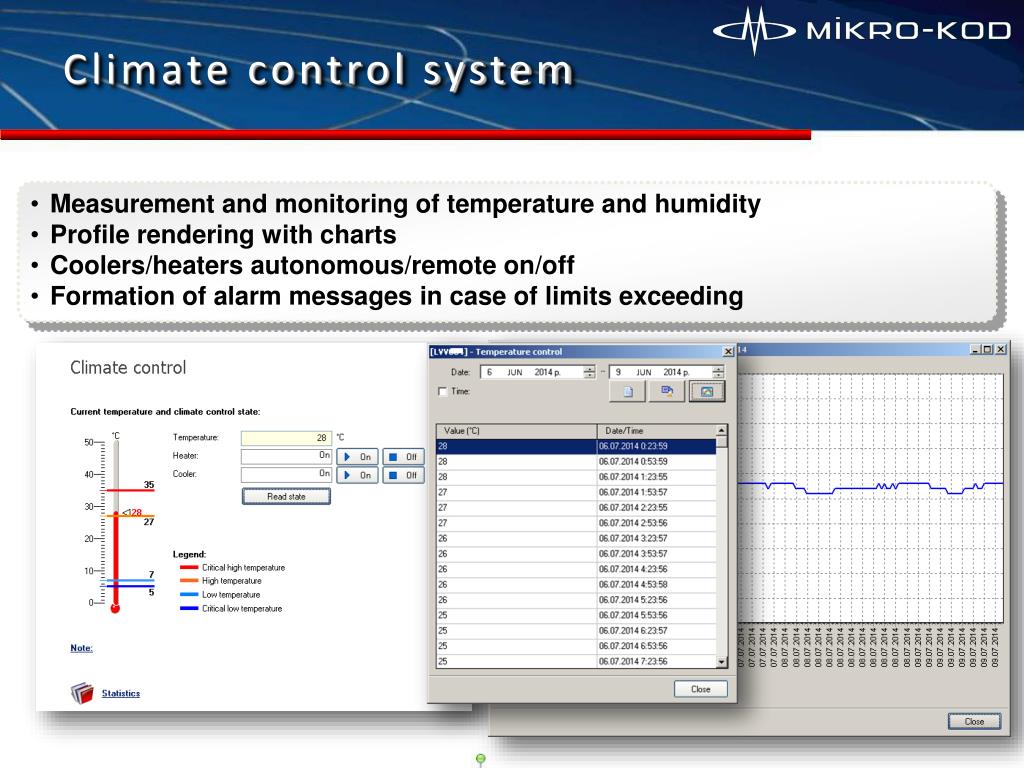Select row 06.07.2014 2:53:56
Screen dimensions: 1024x768
576,523
